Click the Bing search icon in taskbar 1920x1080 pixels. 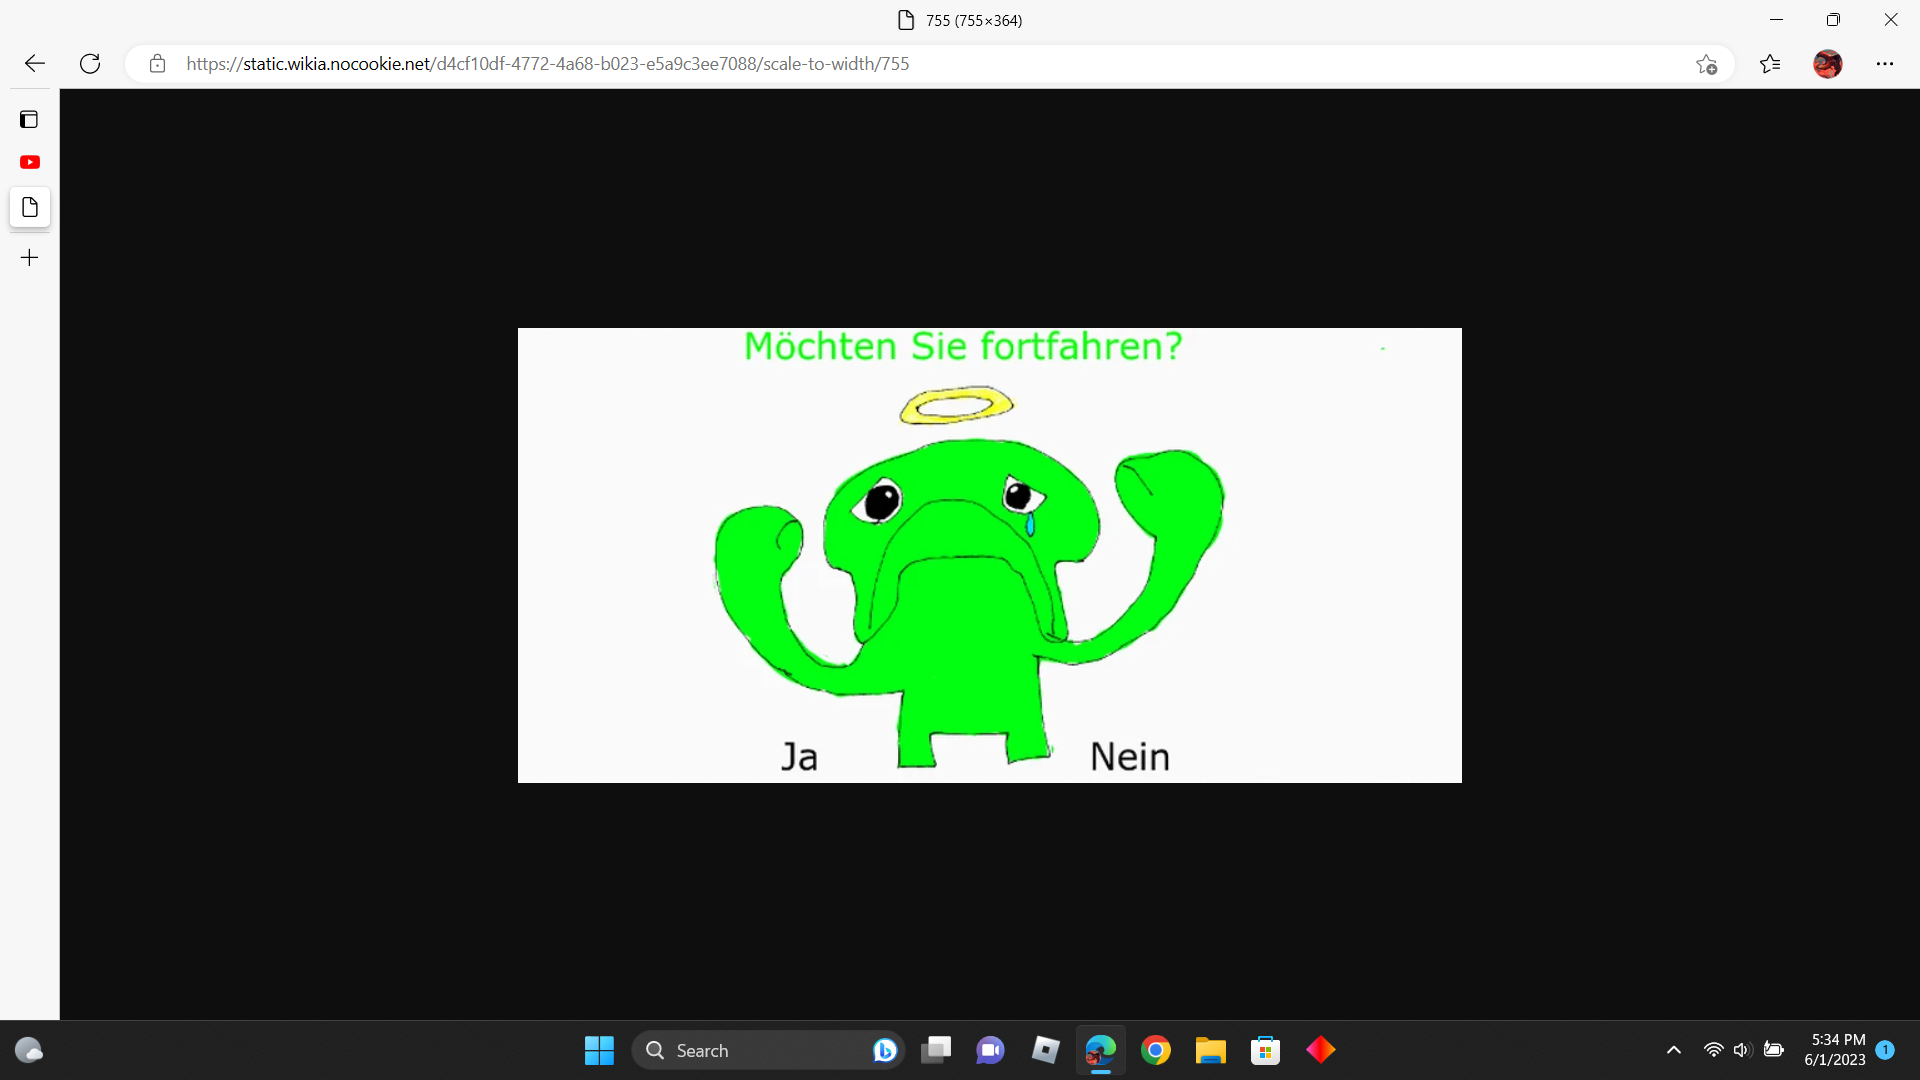(884, 1050)
